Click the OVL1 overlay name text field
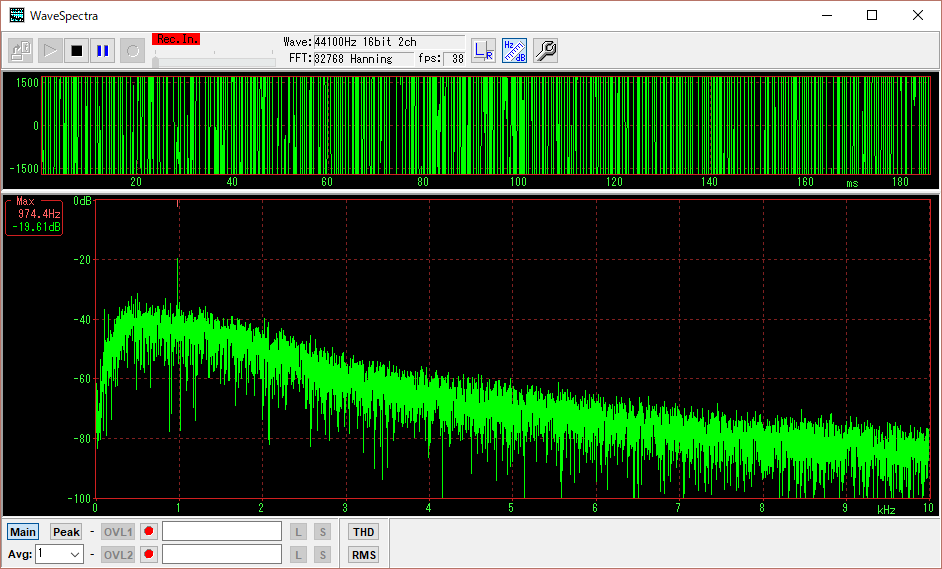This screenshot has height=569, width=942. [x=222, y=532]
